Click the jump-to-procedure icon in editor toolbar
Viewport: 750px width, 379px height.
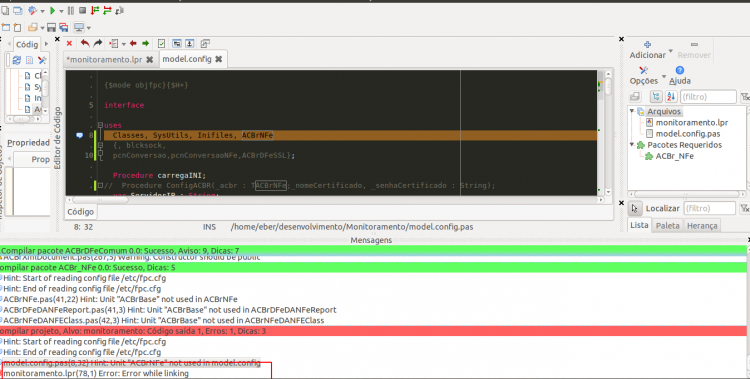click(x=114, y=44)
